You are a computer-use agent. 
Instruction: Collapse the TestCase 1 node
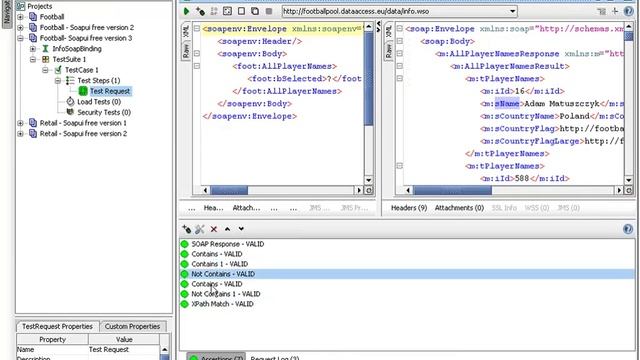point(45,70)
